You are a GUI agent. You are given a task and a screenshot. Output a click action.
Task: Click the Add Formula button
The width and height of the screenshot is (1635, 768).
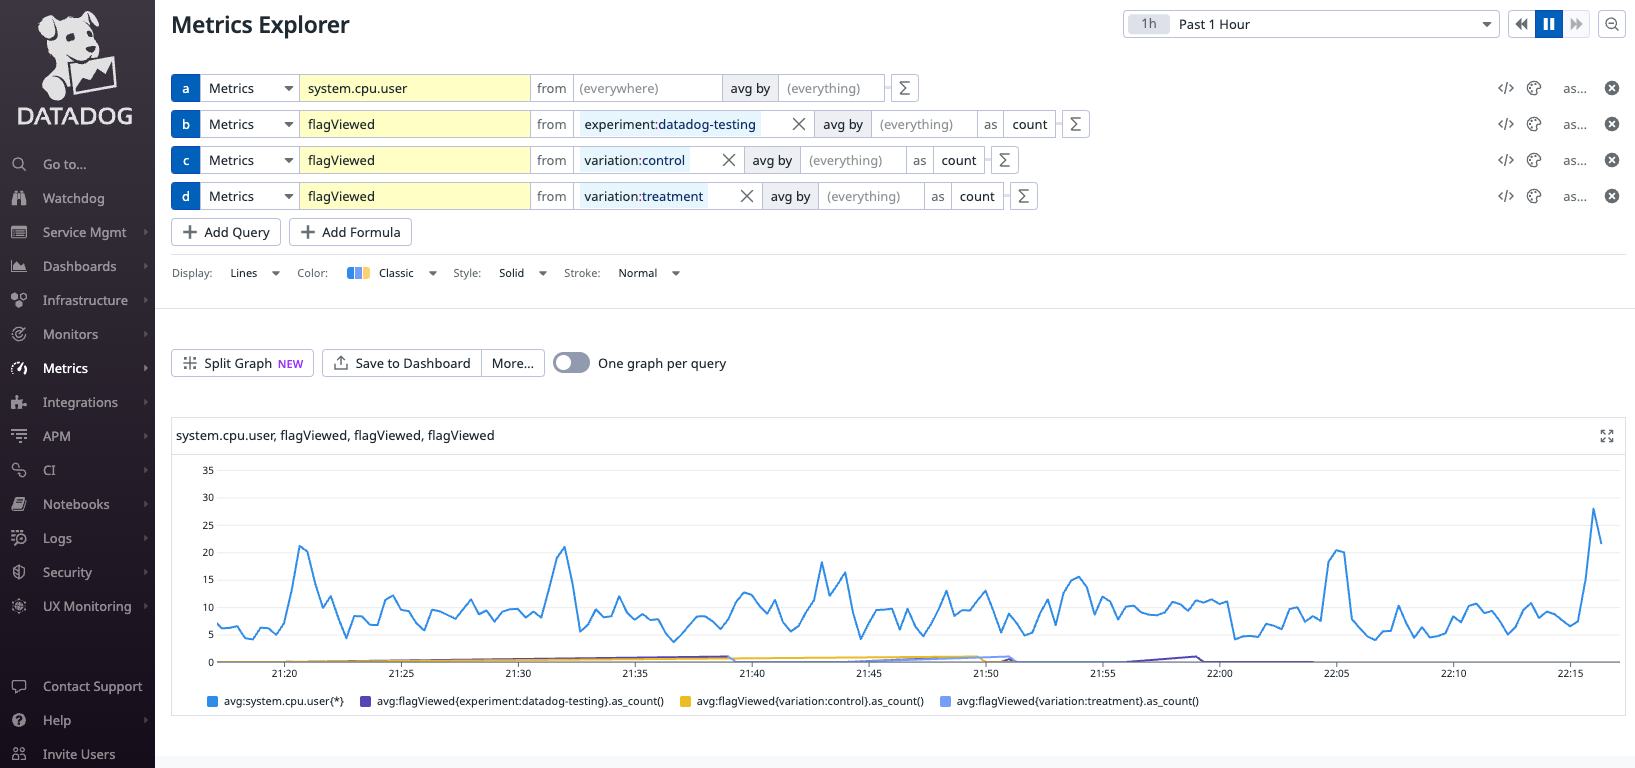coord(350,232)
